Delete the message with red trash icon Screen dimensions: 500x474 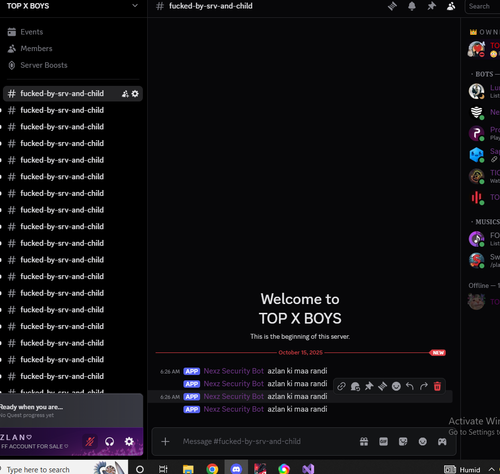point(437,386)
